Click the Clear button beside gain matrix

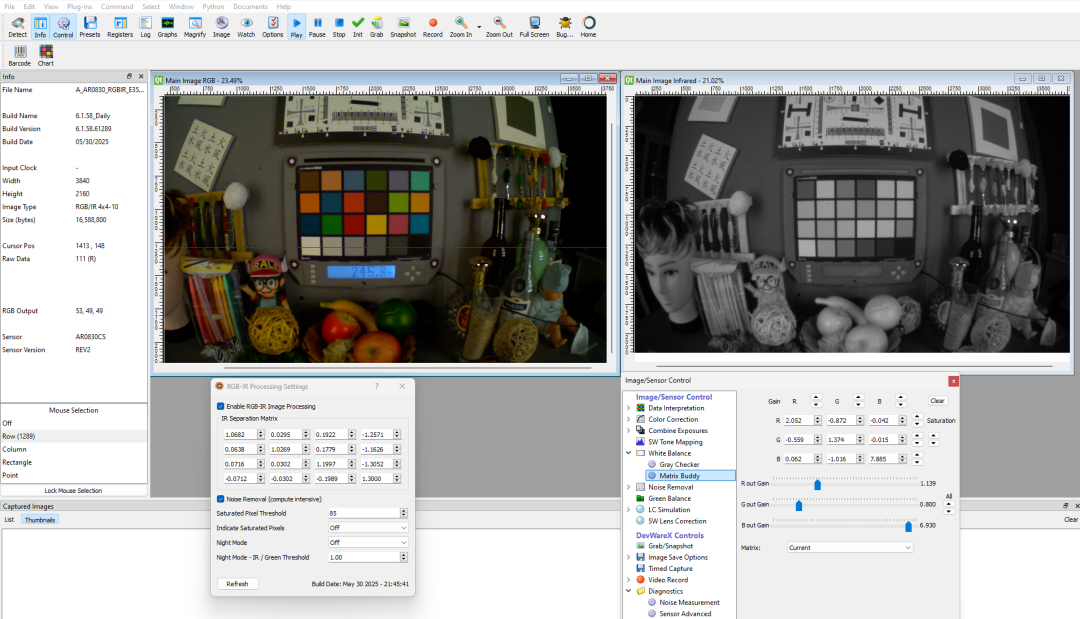937,401
